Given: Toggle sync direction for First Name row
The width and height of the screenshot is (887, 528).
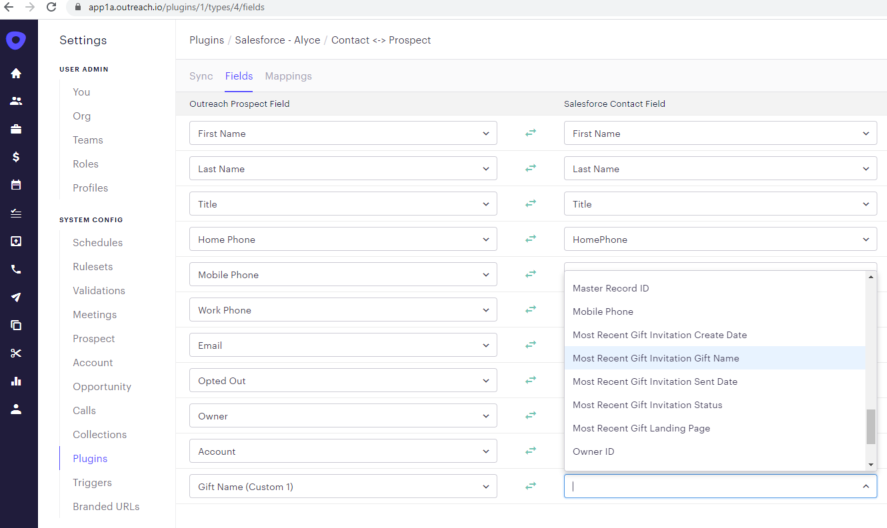Looking at the screenshot, I should click(530, 133).
